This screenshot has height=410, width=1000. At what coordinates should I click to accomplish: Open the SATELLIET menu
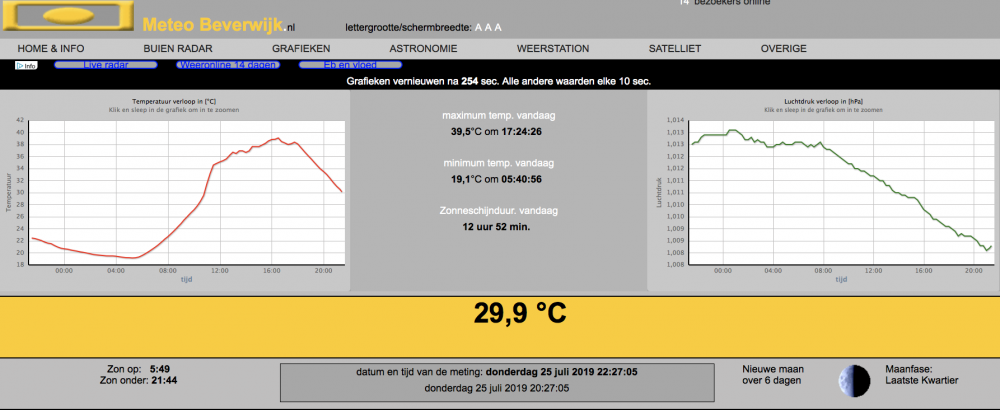[x=675, y=48]
